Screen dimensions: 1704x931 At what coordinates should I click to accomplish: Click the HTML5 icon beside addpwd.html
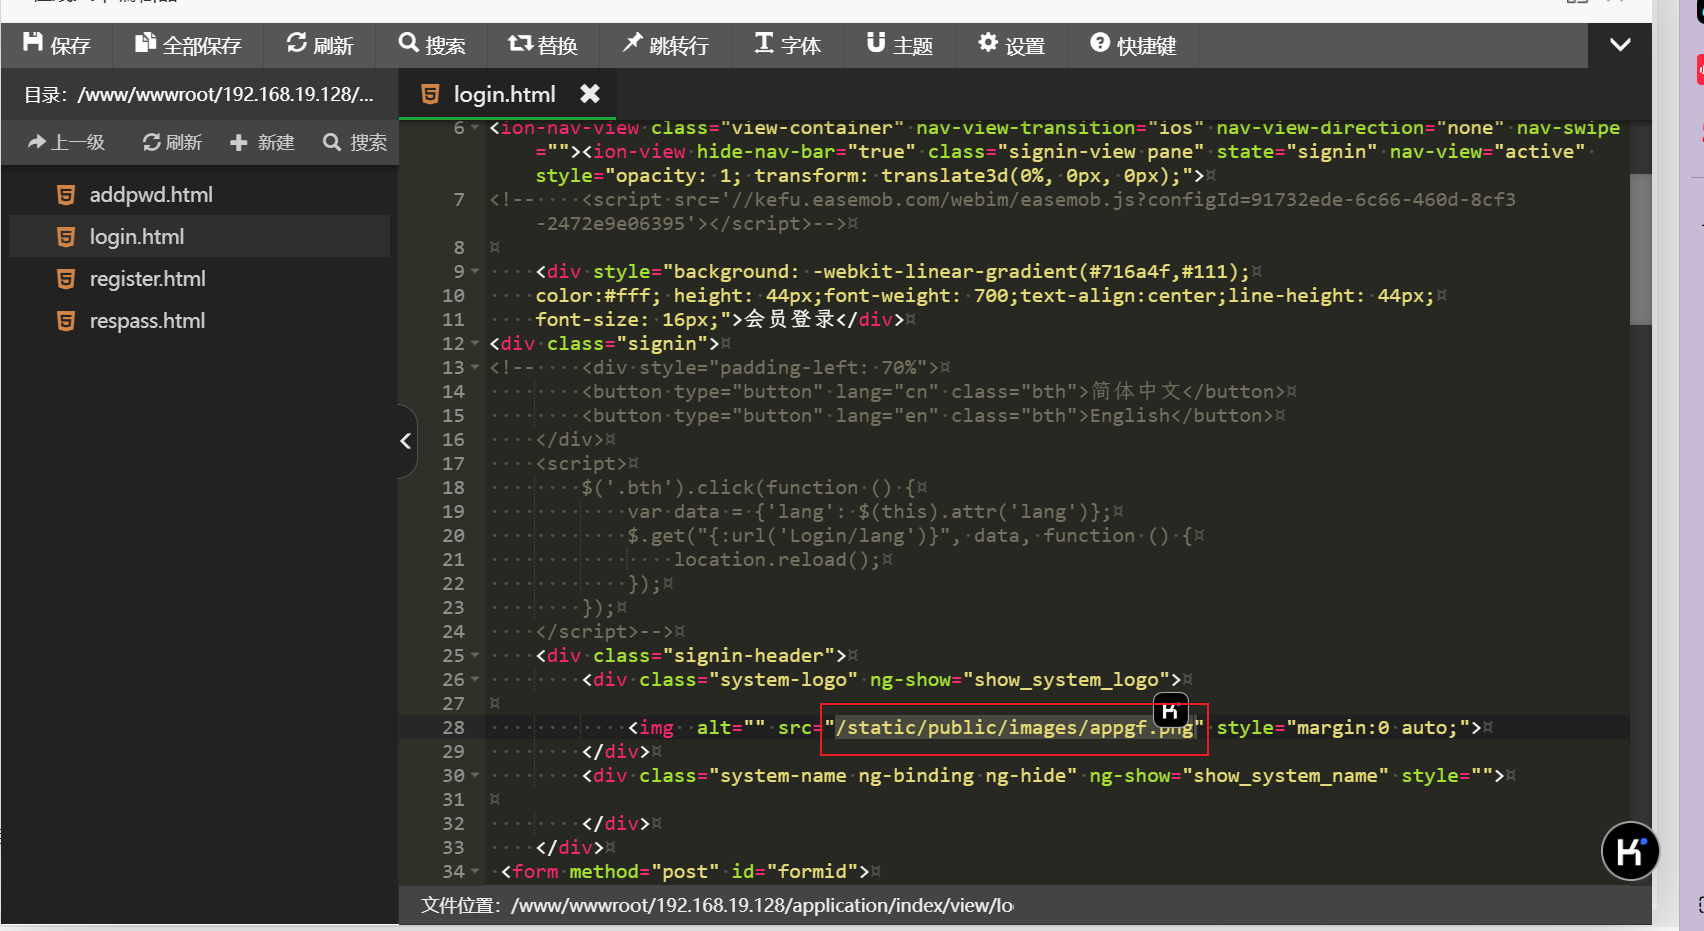[66, 195]
